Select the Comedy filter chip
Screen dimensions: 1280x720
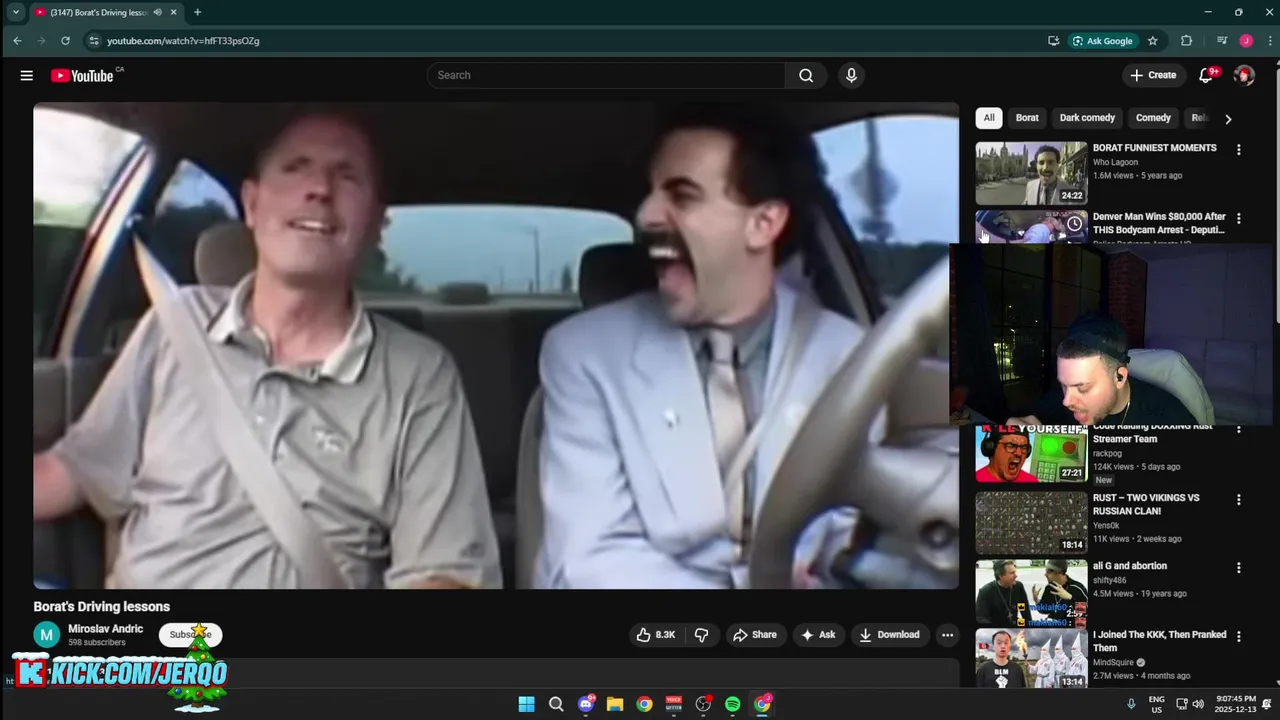point(1153,118)
